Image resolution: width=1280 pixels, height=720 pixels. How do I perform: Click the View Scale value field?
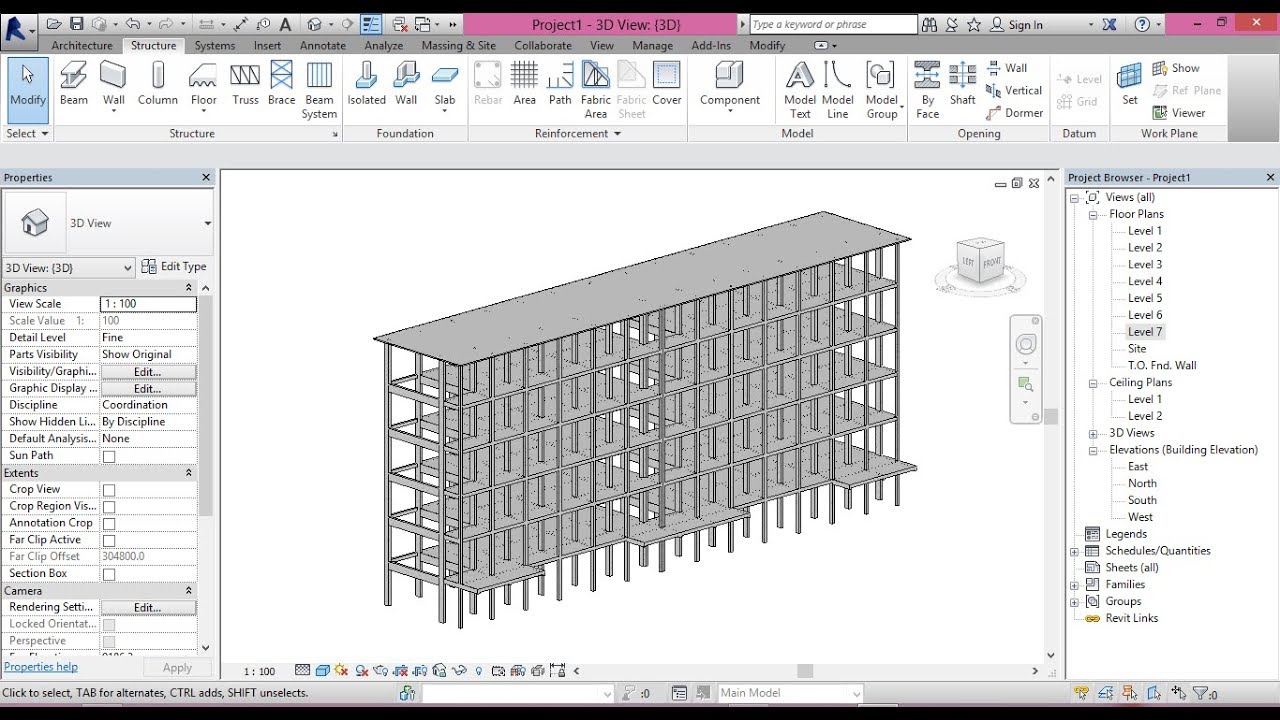pos(148,304)
